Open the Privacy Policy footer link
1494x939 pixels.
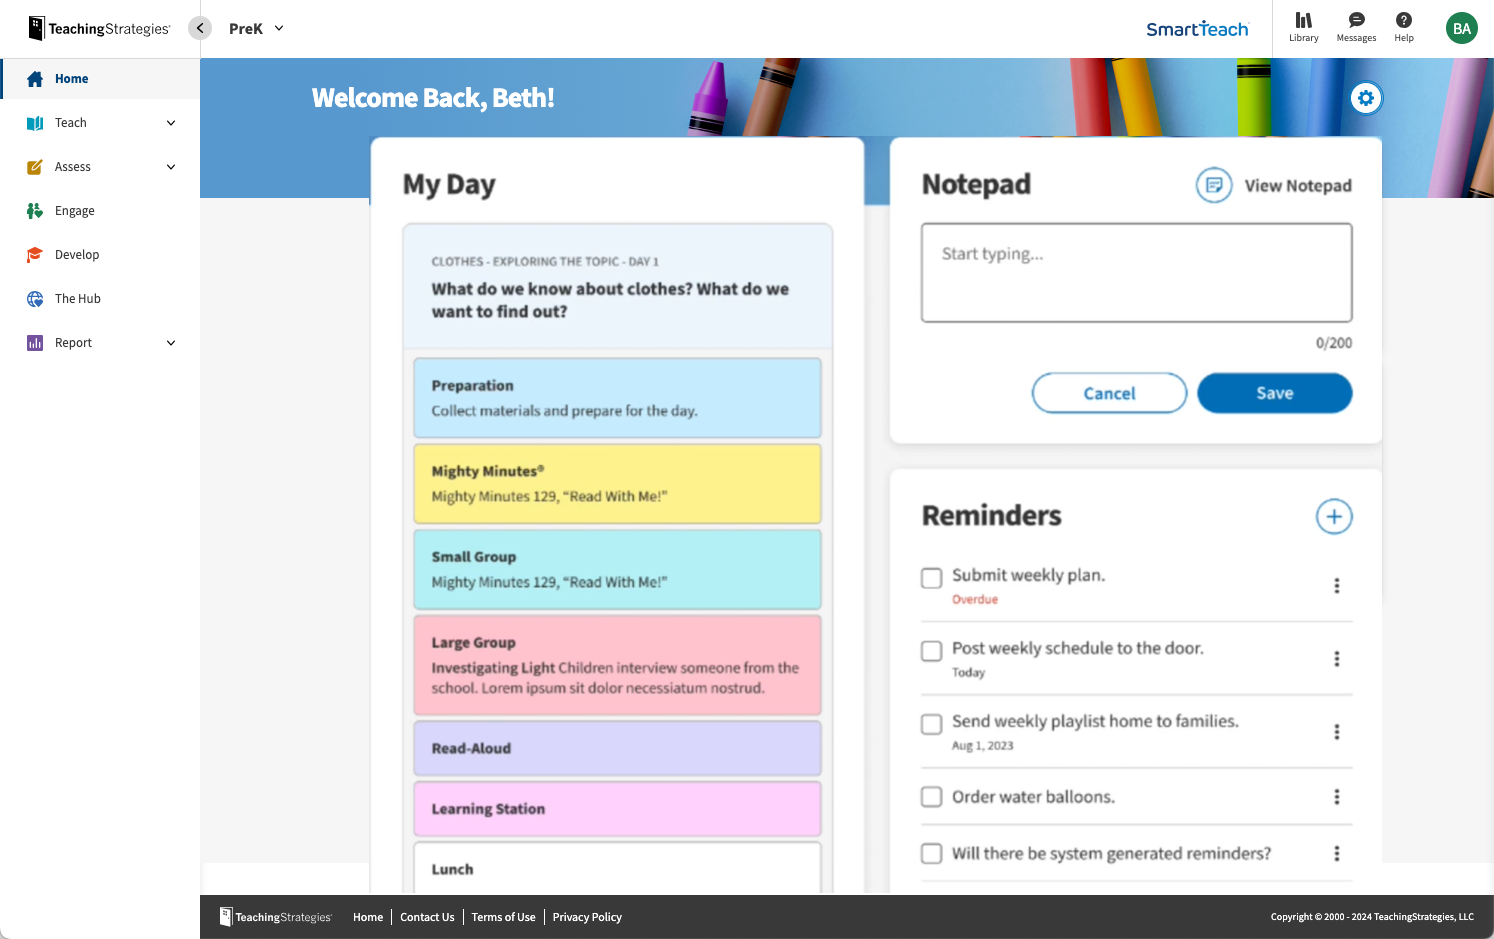click(x=587, y=917)
